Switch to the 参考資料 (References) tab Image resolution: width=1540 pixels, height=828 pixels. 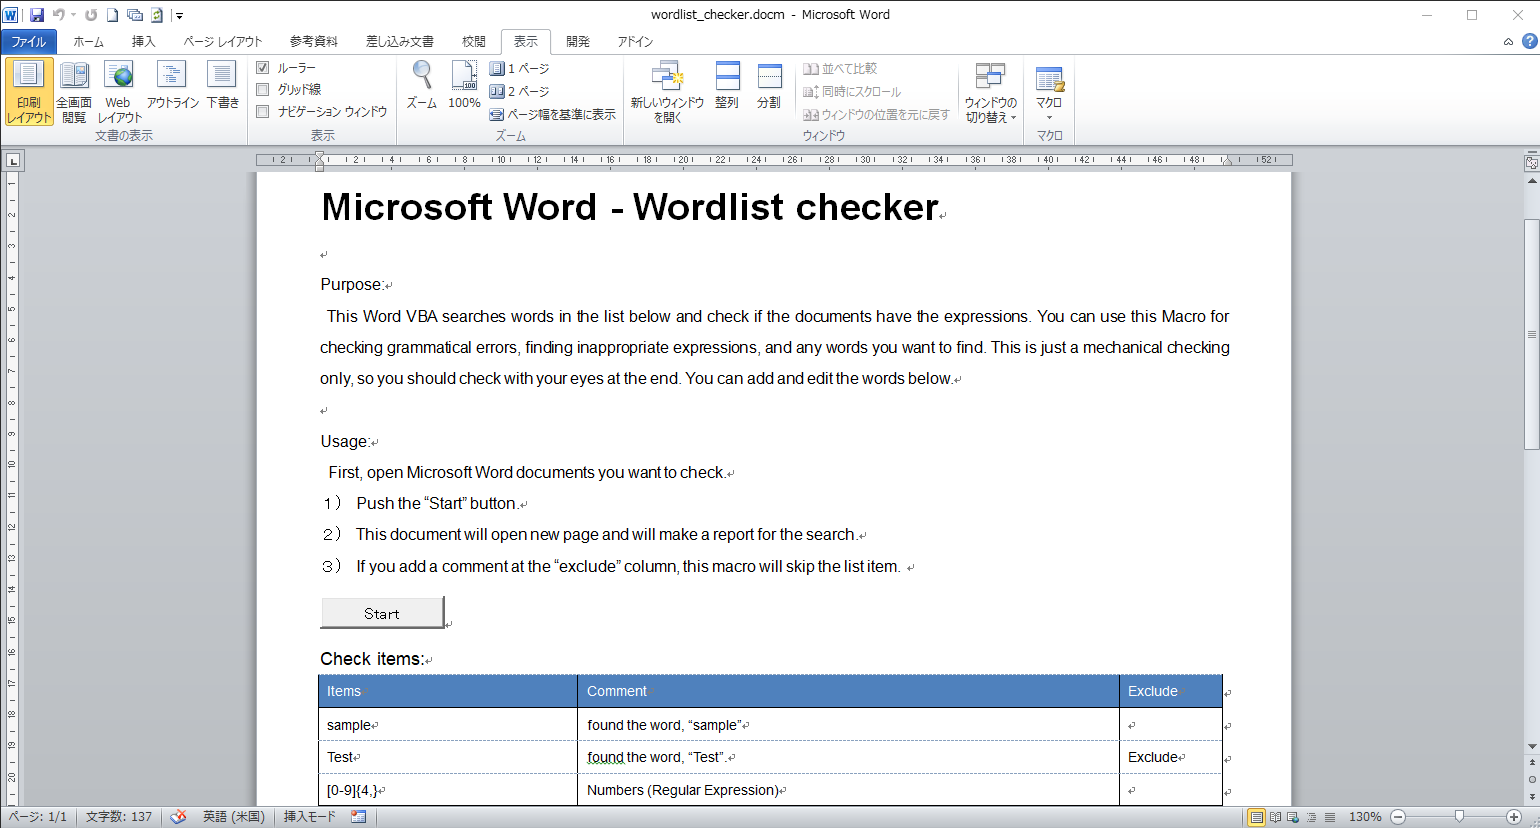(314, 42)
